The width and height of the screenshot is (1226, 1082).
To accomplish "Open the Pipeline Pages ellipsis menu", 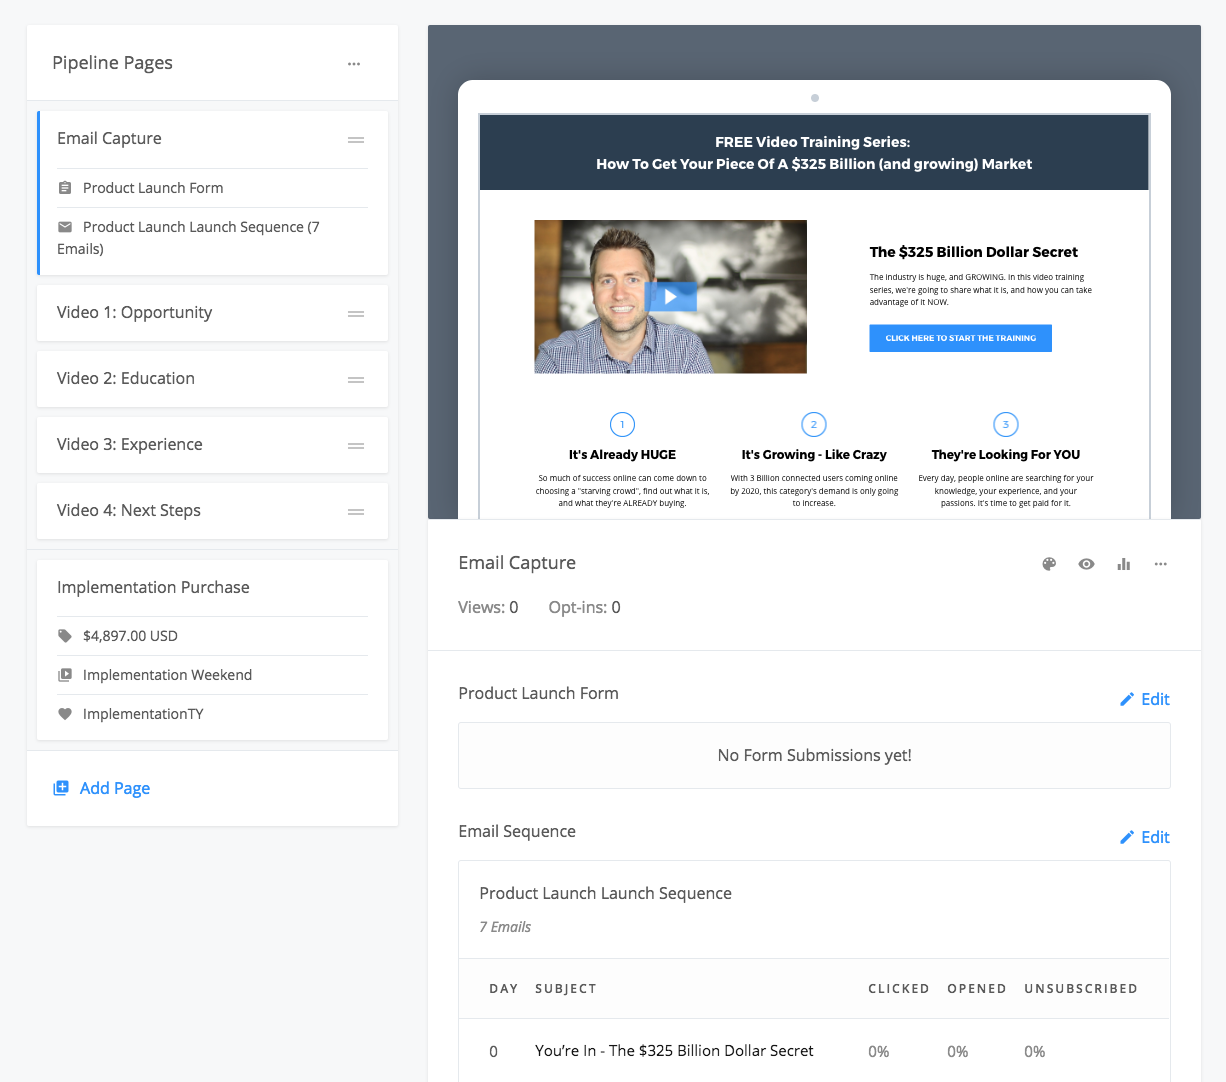I will point(354,64).
